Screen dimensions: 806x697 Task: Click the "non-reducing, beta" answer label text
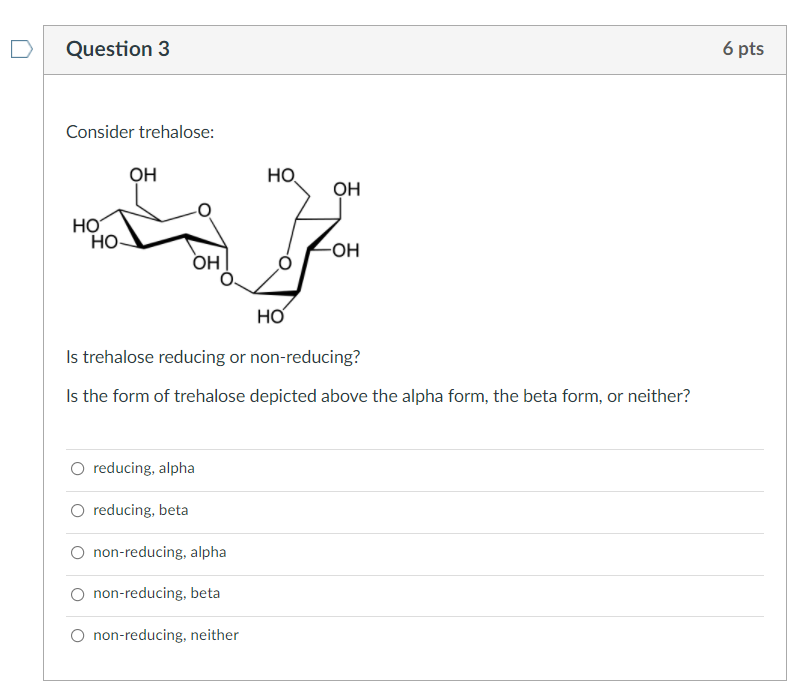[x=156, y=593]
